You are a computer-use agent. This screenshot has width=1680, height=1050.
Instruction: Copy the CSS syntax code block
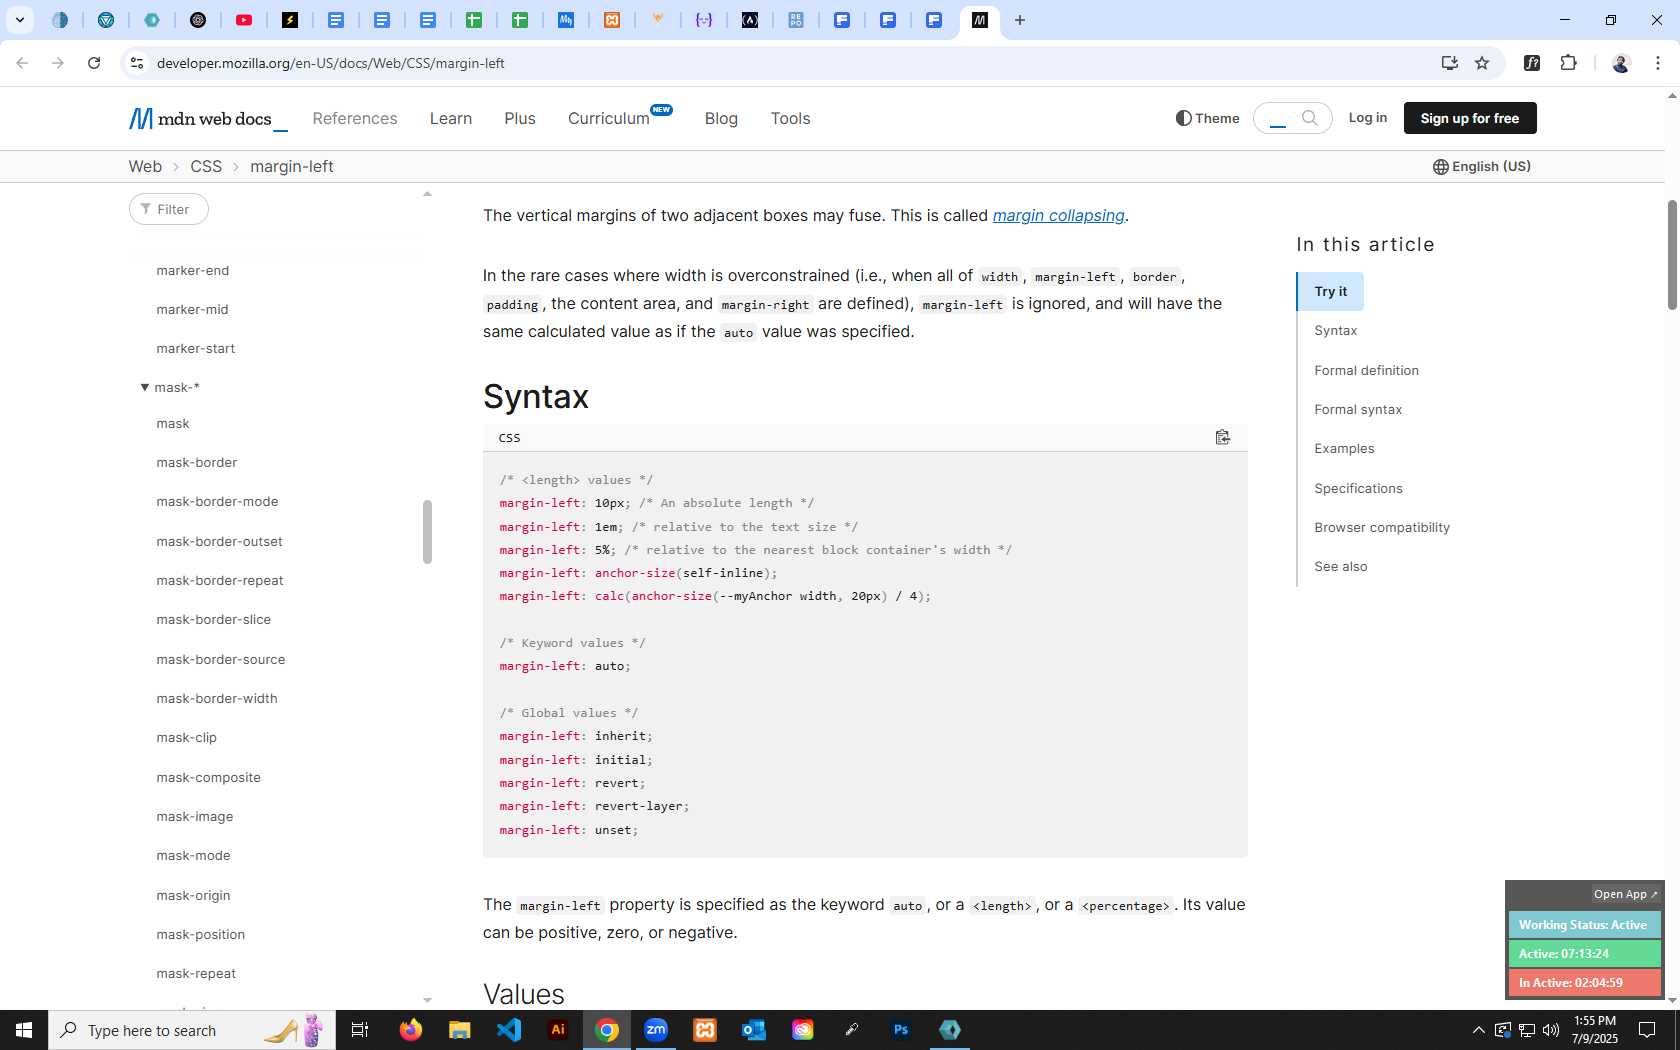tap(1222, 437)
